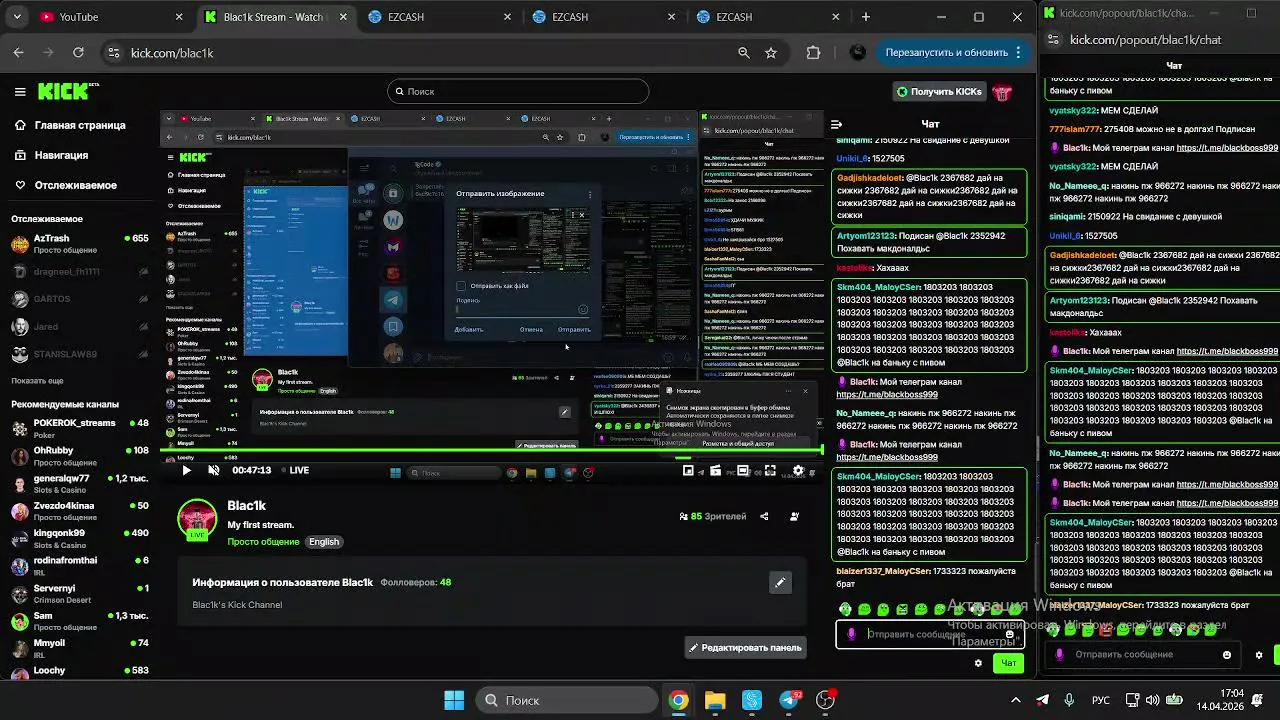The width and height of the screenshot is (1280, 720).
Task: Click the pencil edit icon in the user info panel
Action: pos(780,582)
